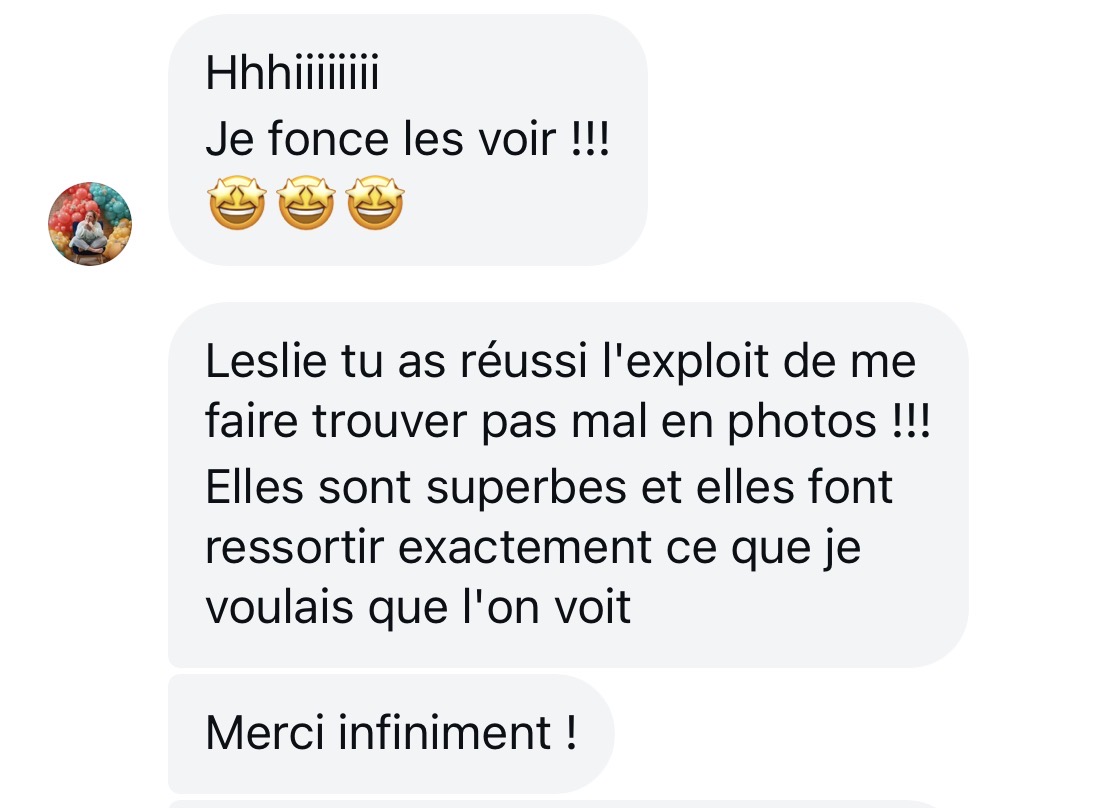Click the "Merci infiniment !" message bubble

(x=391, y=734)
